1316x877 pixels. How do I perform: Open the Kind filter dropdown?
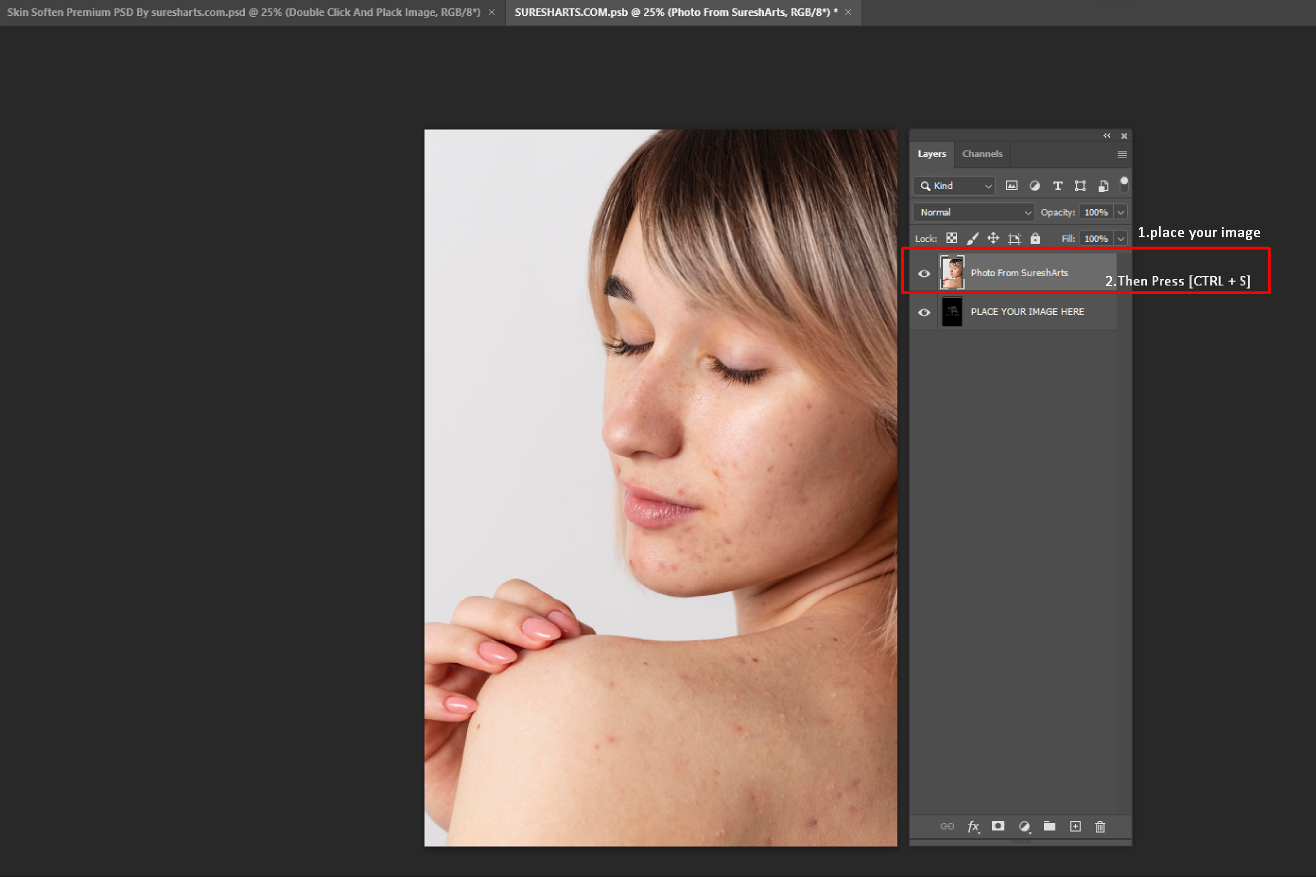955,186
